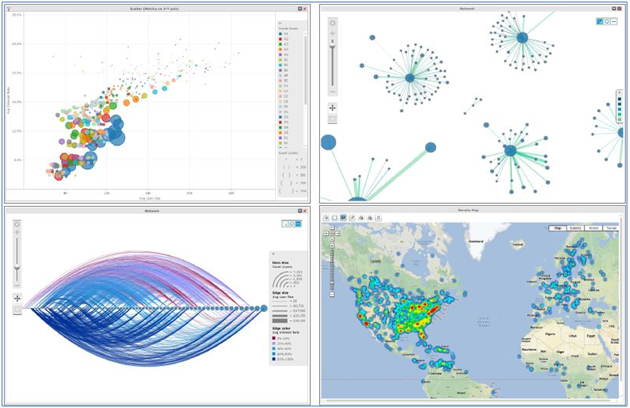Click the highlighted layout icon in the top-right Network panel header
The width and height of the screenshot is (630, 408).
[600, 20]
